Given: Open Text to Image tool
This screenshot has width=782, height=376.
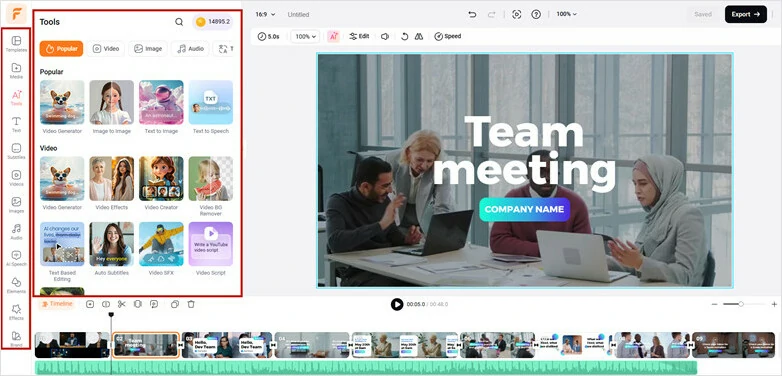Looking at the screenshot, I should [x=161, y=107].
